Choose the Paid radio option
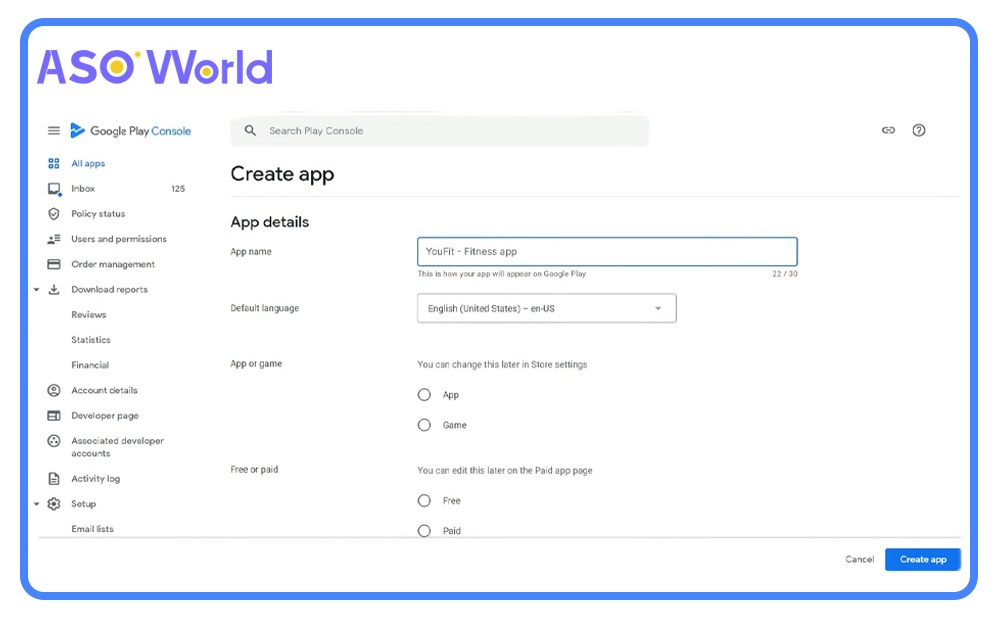998x627 pixels. tap(424, 530)
